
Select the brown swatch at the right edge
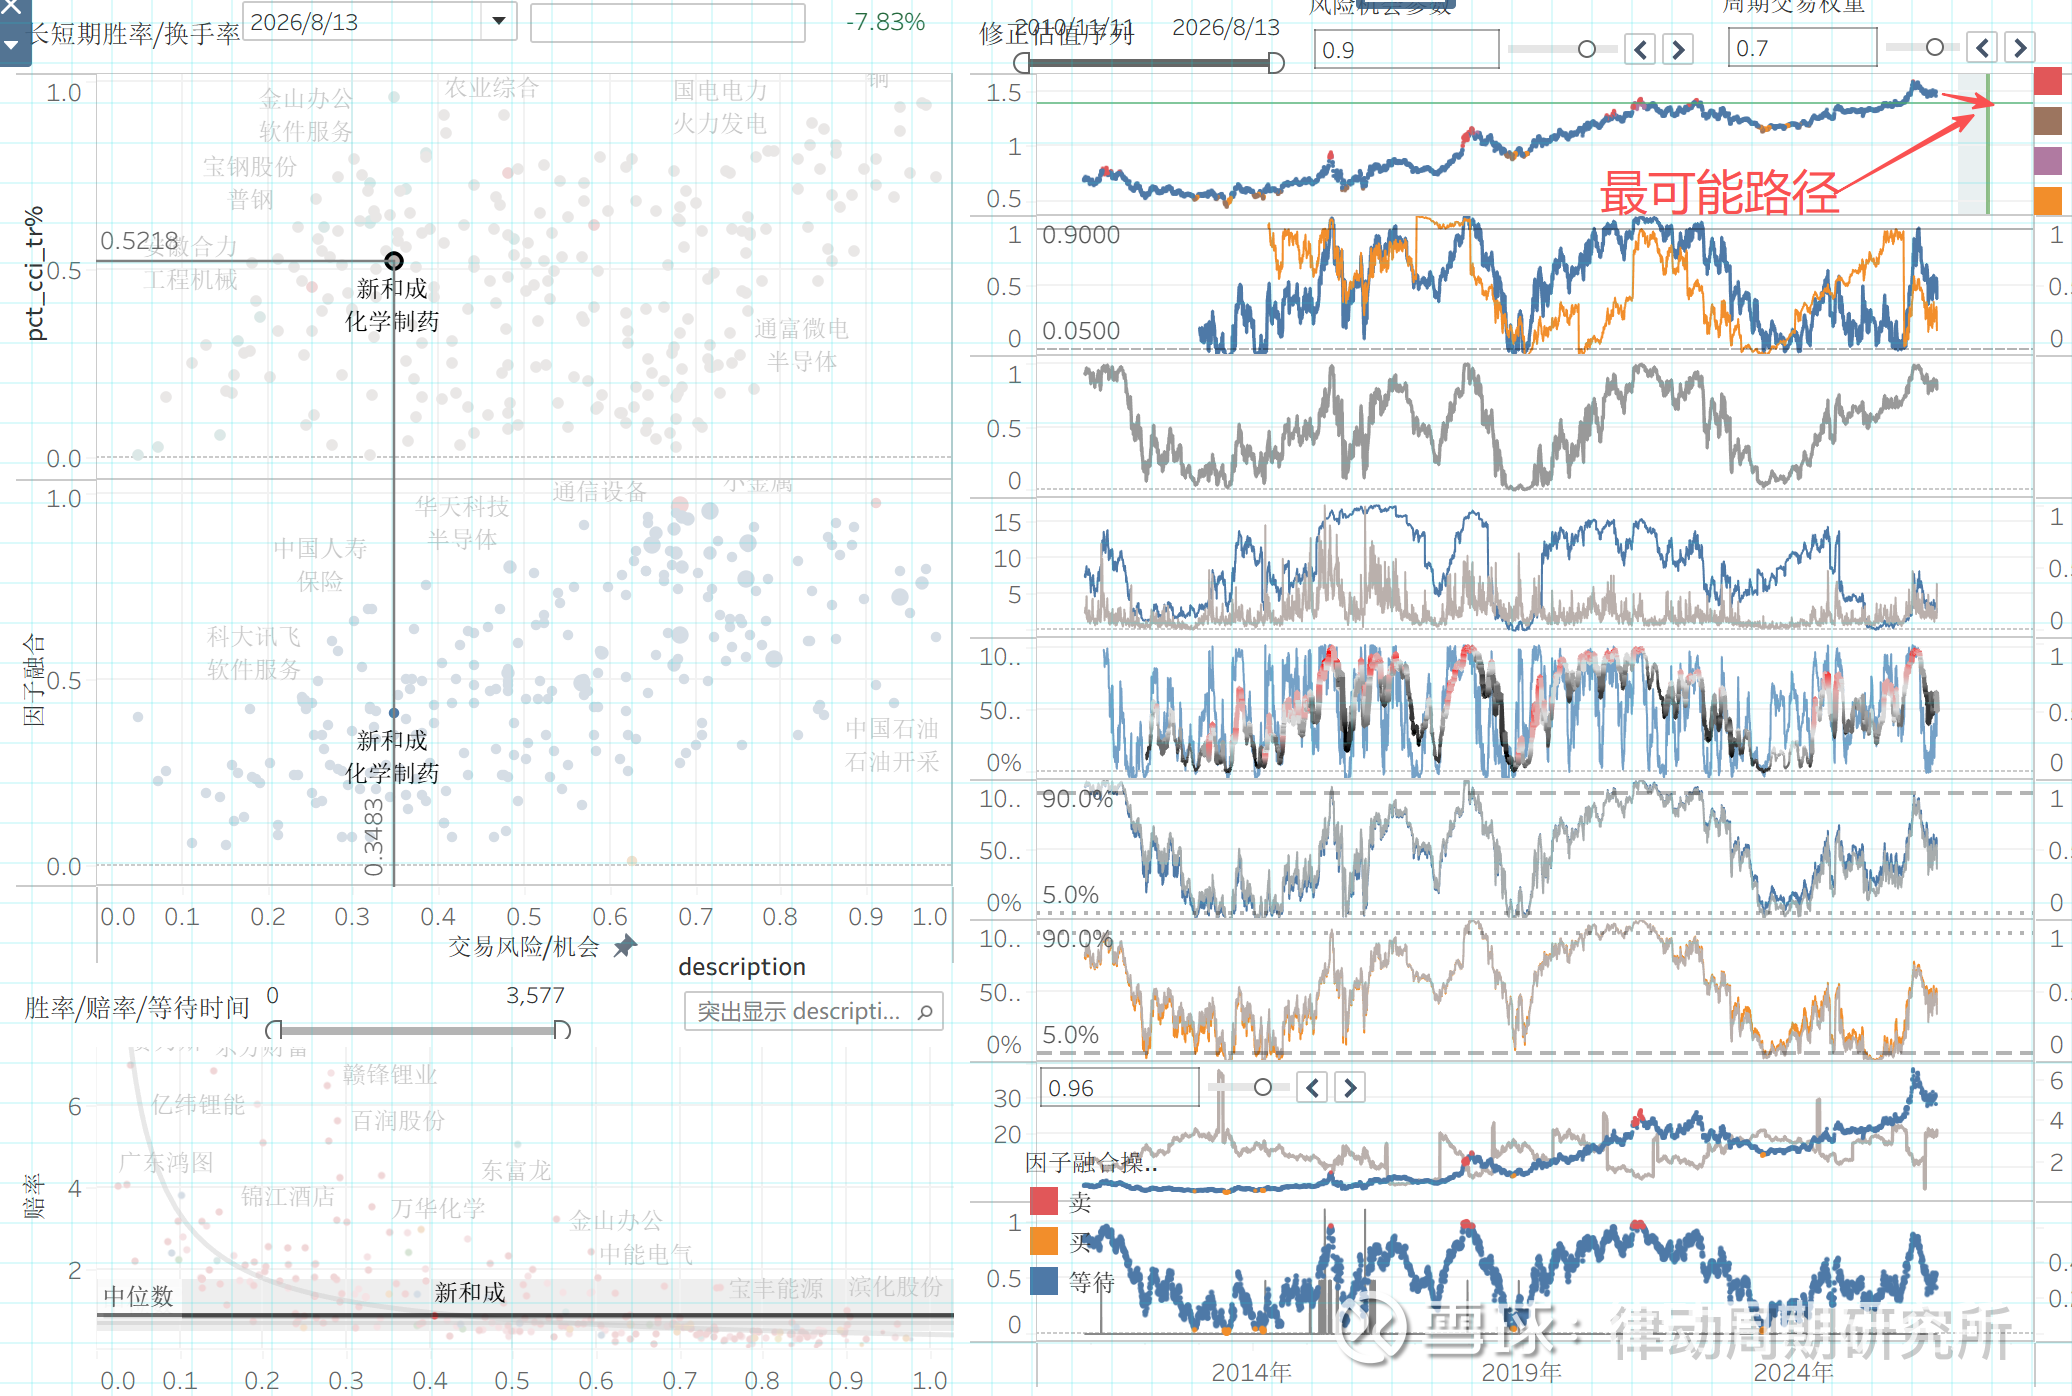pos(2048,121)
